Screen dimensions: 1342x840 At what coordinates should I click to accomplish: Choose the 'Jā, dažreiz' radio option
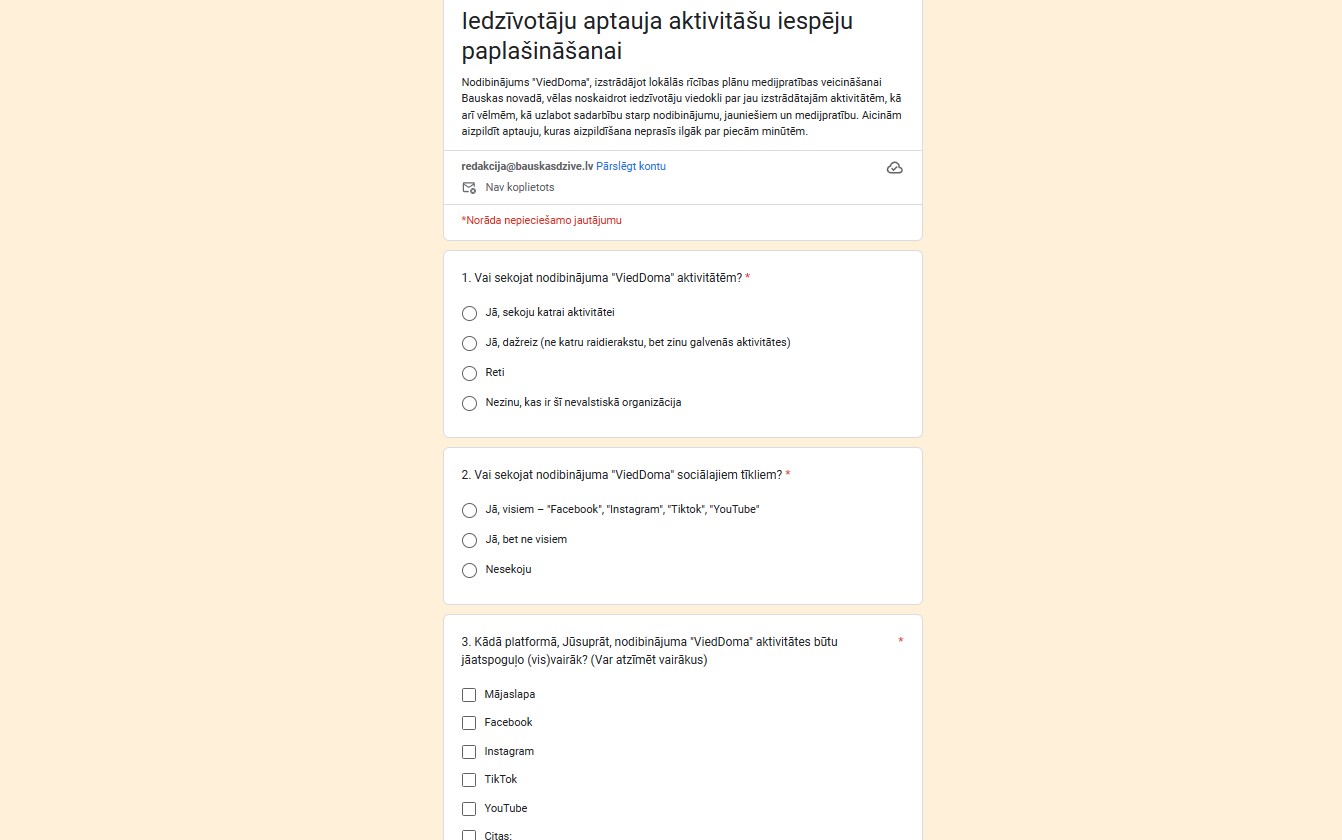tap(469, 343)
